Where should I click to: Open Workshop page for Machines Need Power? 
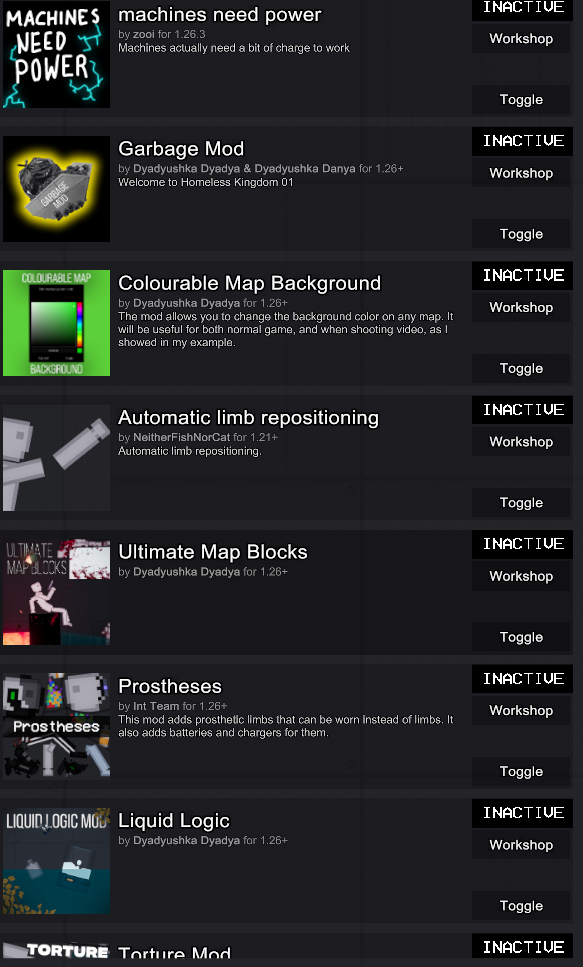pos(520,38)
